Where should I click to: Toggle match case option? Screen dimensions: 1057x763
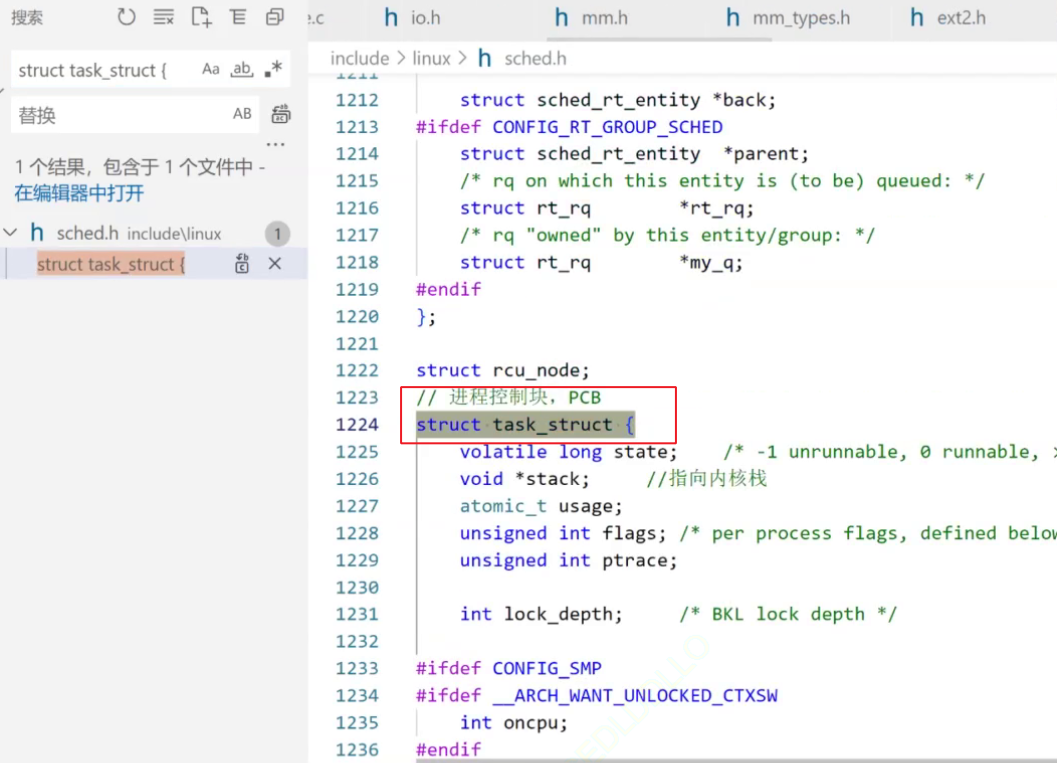coord(210,69)
